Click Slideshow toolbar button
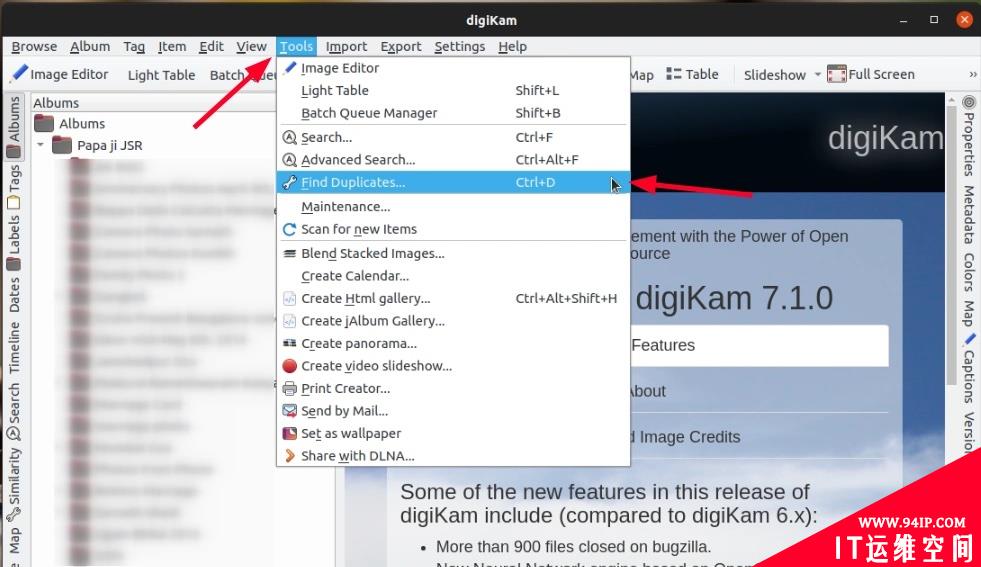Image resolution: width=981 pixels, height=567 pixels. (x=775, y=74)
